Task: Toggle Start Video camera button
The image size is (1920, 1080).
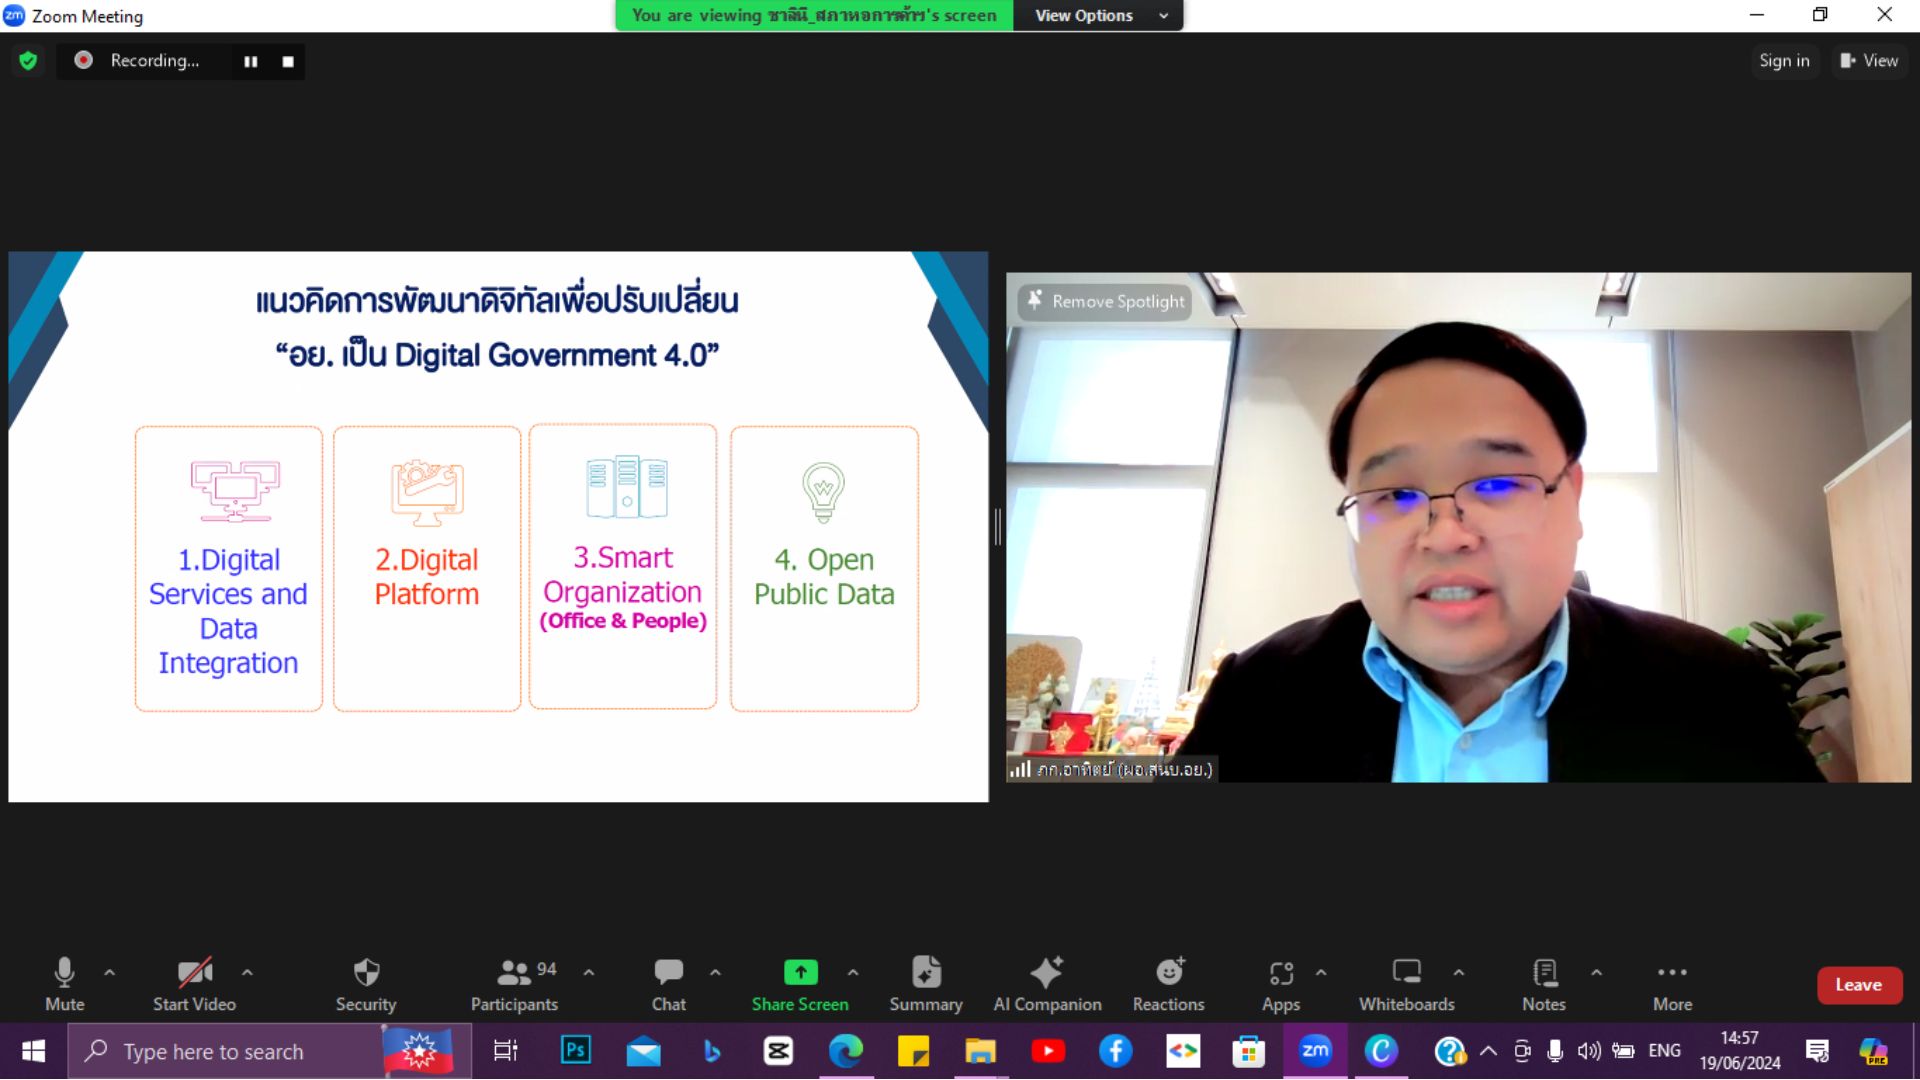Action: 194,973
